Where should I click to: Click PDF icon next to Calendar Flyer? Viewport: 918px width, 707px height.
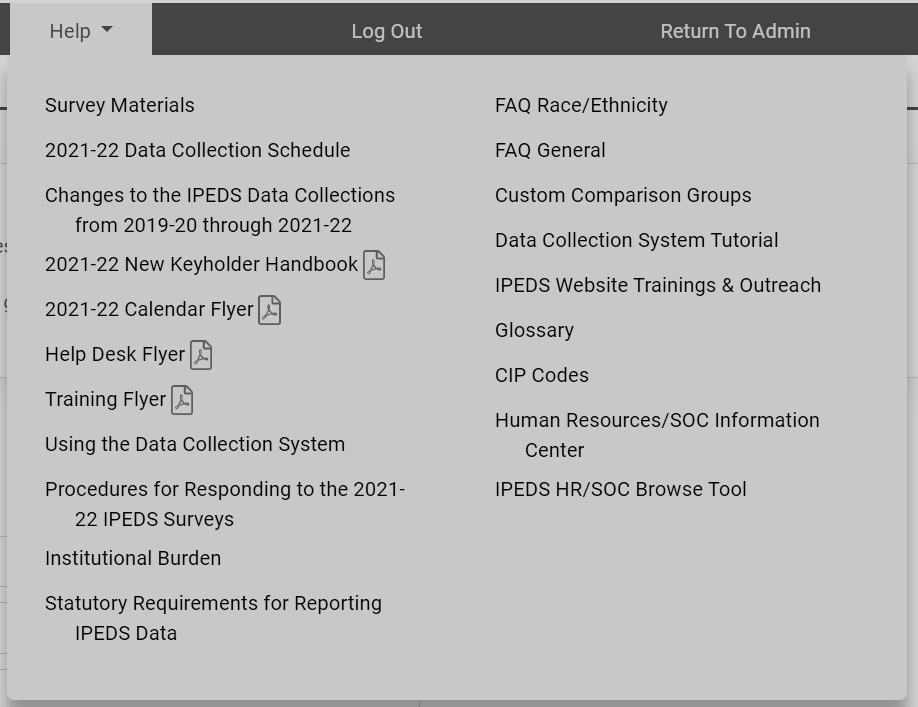pos(270,310)
